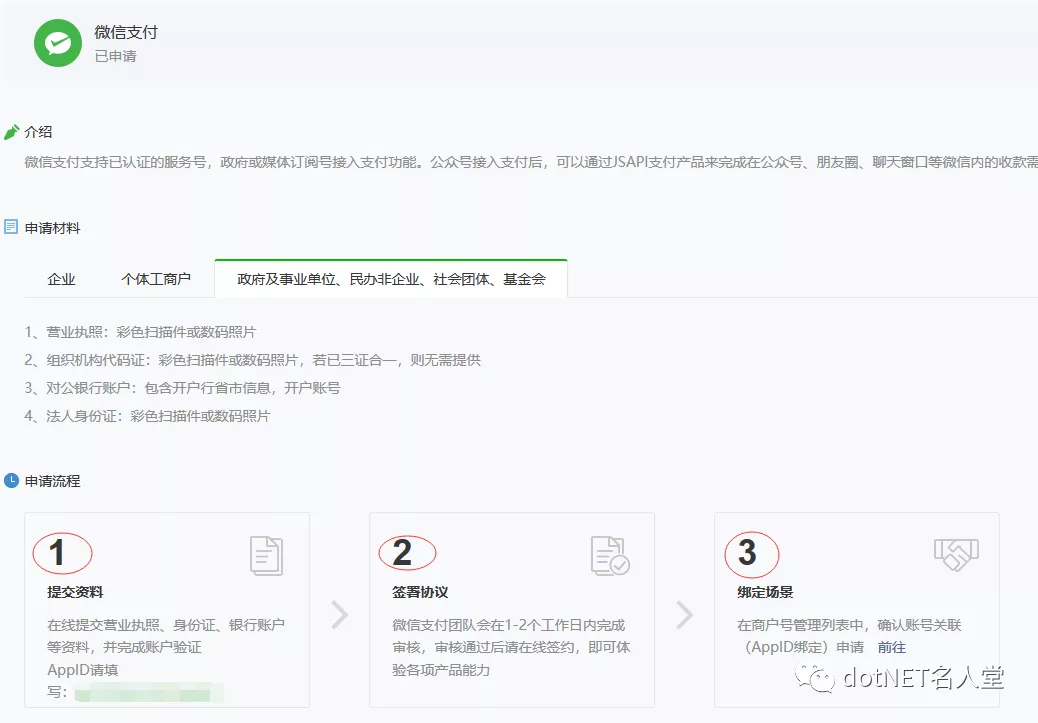
Task: Switch to the 企业 tab
Action: point(62,279)
